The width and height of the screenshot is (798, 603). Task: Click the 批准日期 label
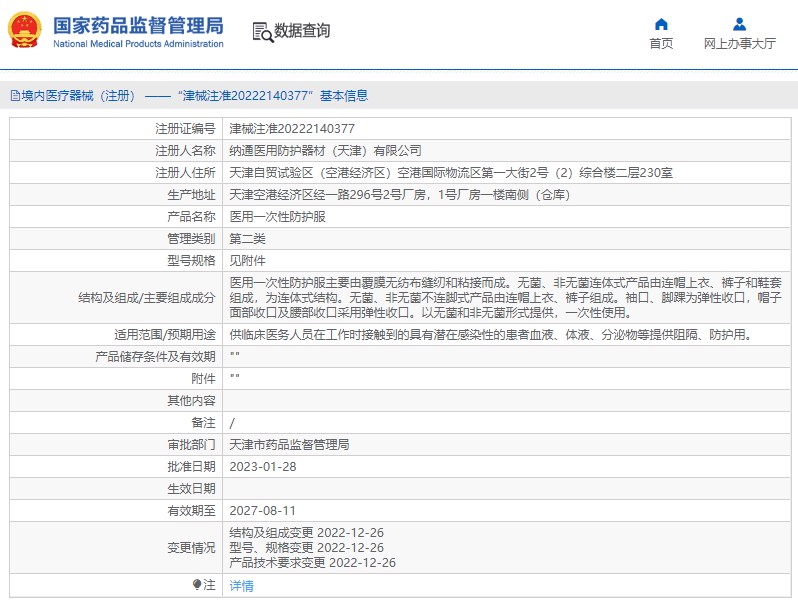tap(191, 467)
